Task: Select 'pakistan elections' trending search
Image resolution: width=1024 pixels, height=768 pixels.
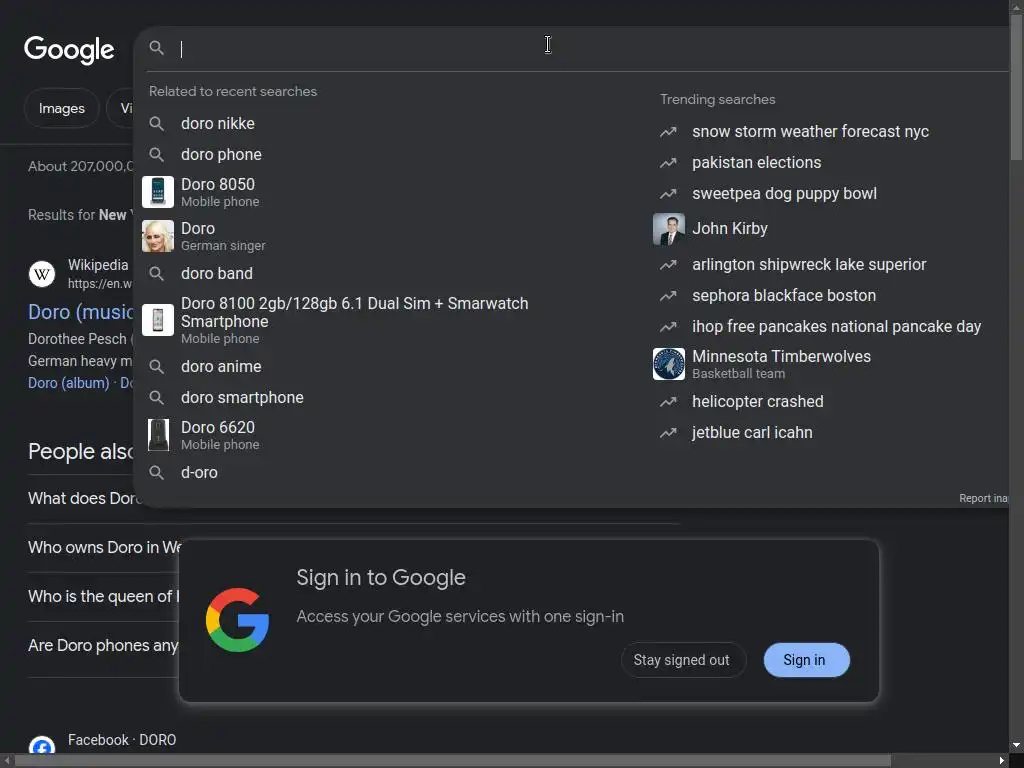Action: 756,163
